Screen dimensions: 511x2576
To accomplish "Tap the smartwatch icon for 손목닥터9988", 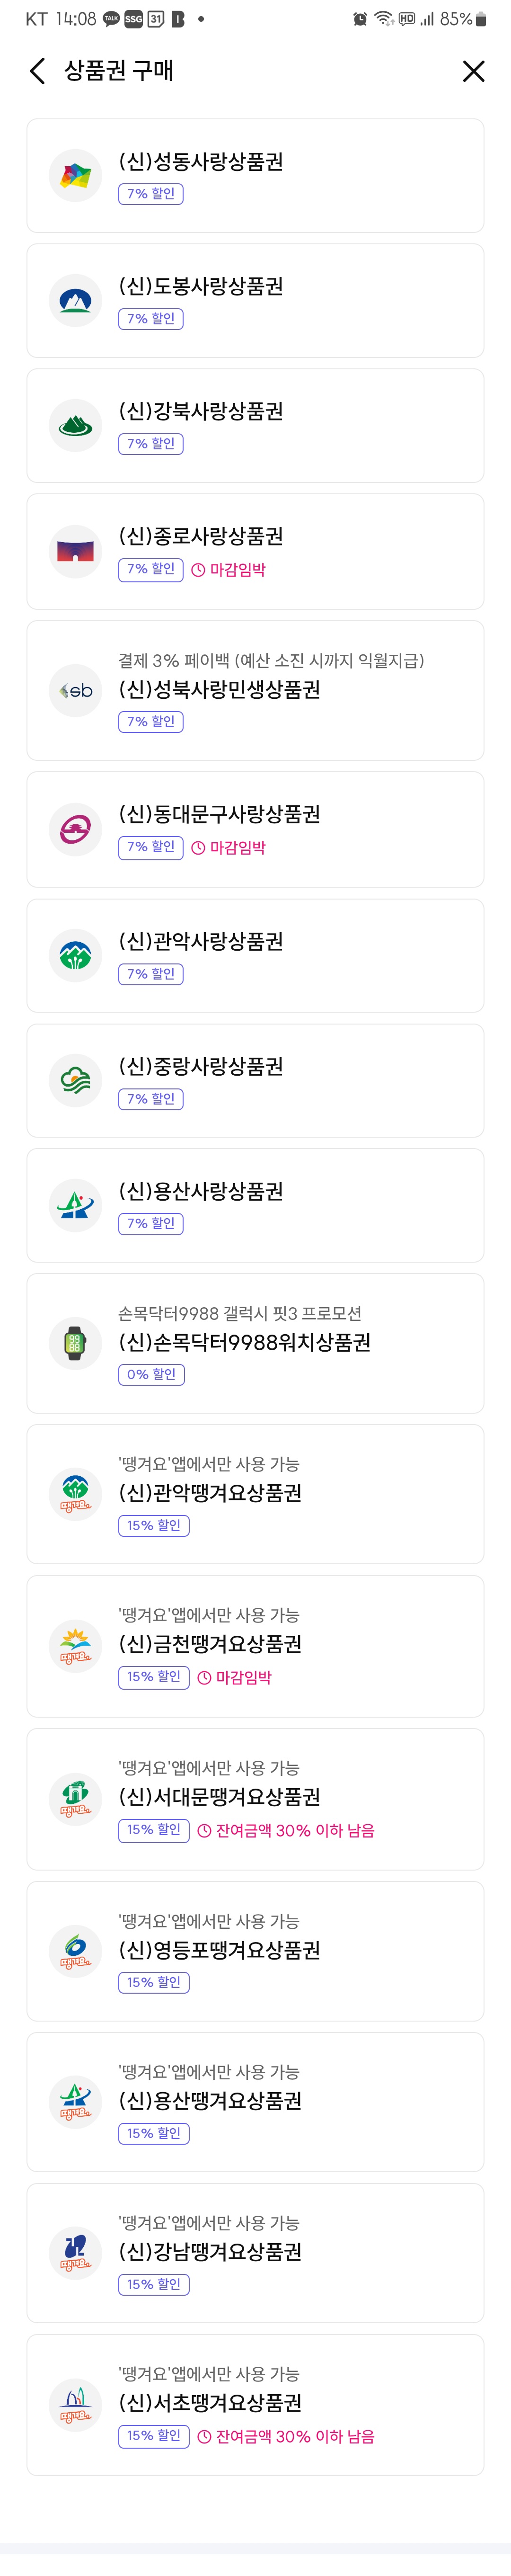I will (75, 1343).
